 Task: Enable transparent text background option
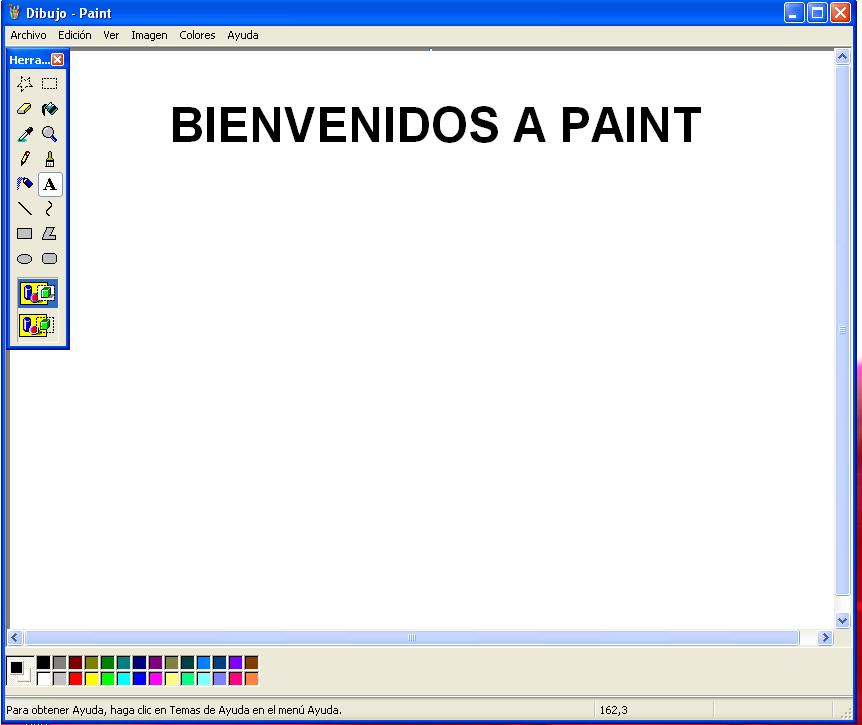[37, 325]
